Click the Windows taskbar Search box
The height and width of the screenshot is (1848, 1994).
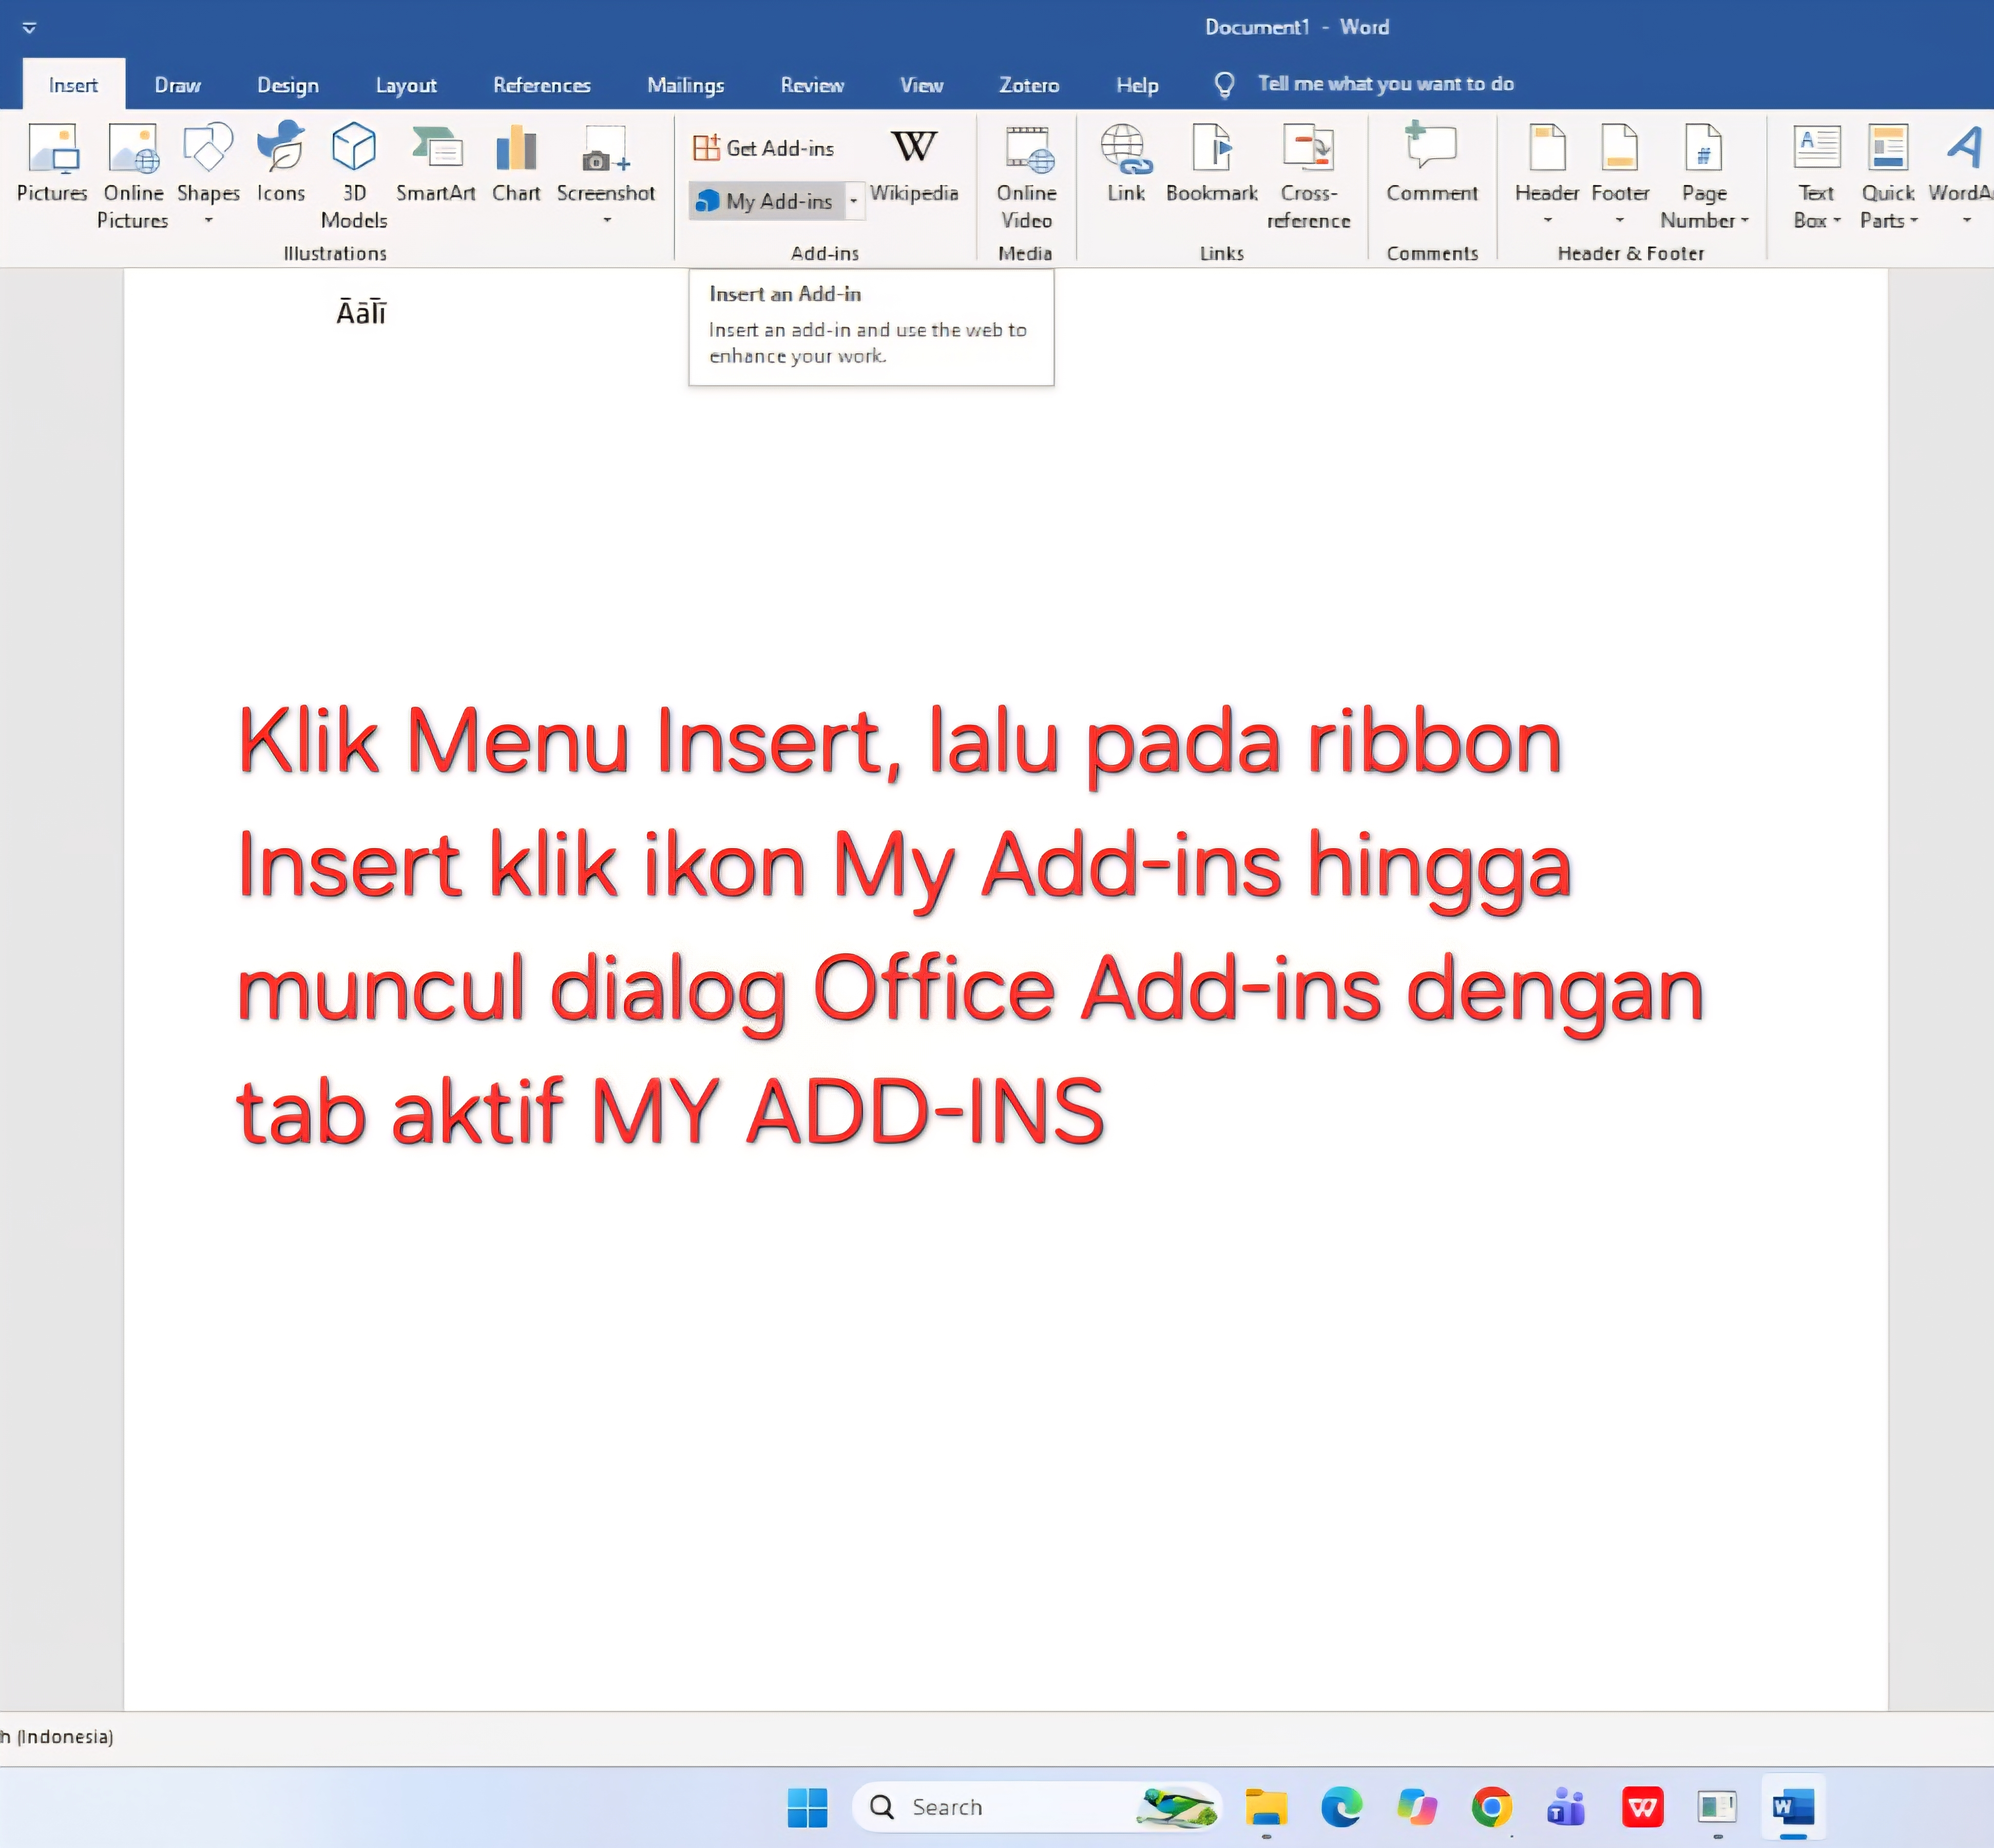click(1037, 1807)
